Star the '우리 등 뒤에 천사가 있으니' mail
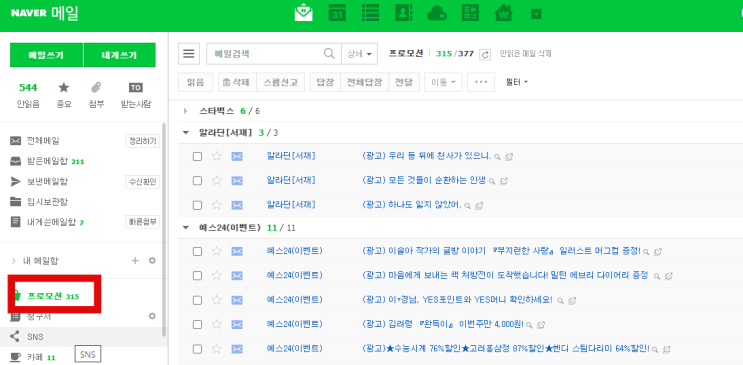The height and width of the screenshot is (365, 743). point(217,156)
